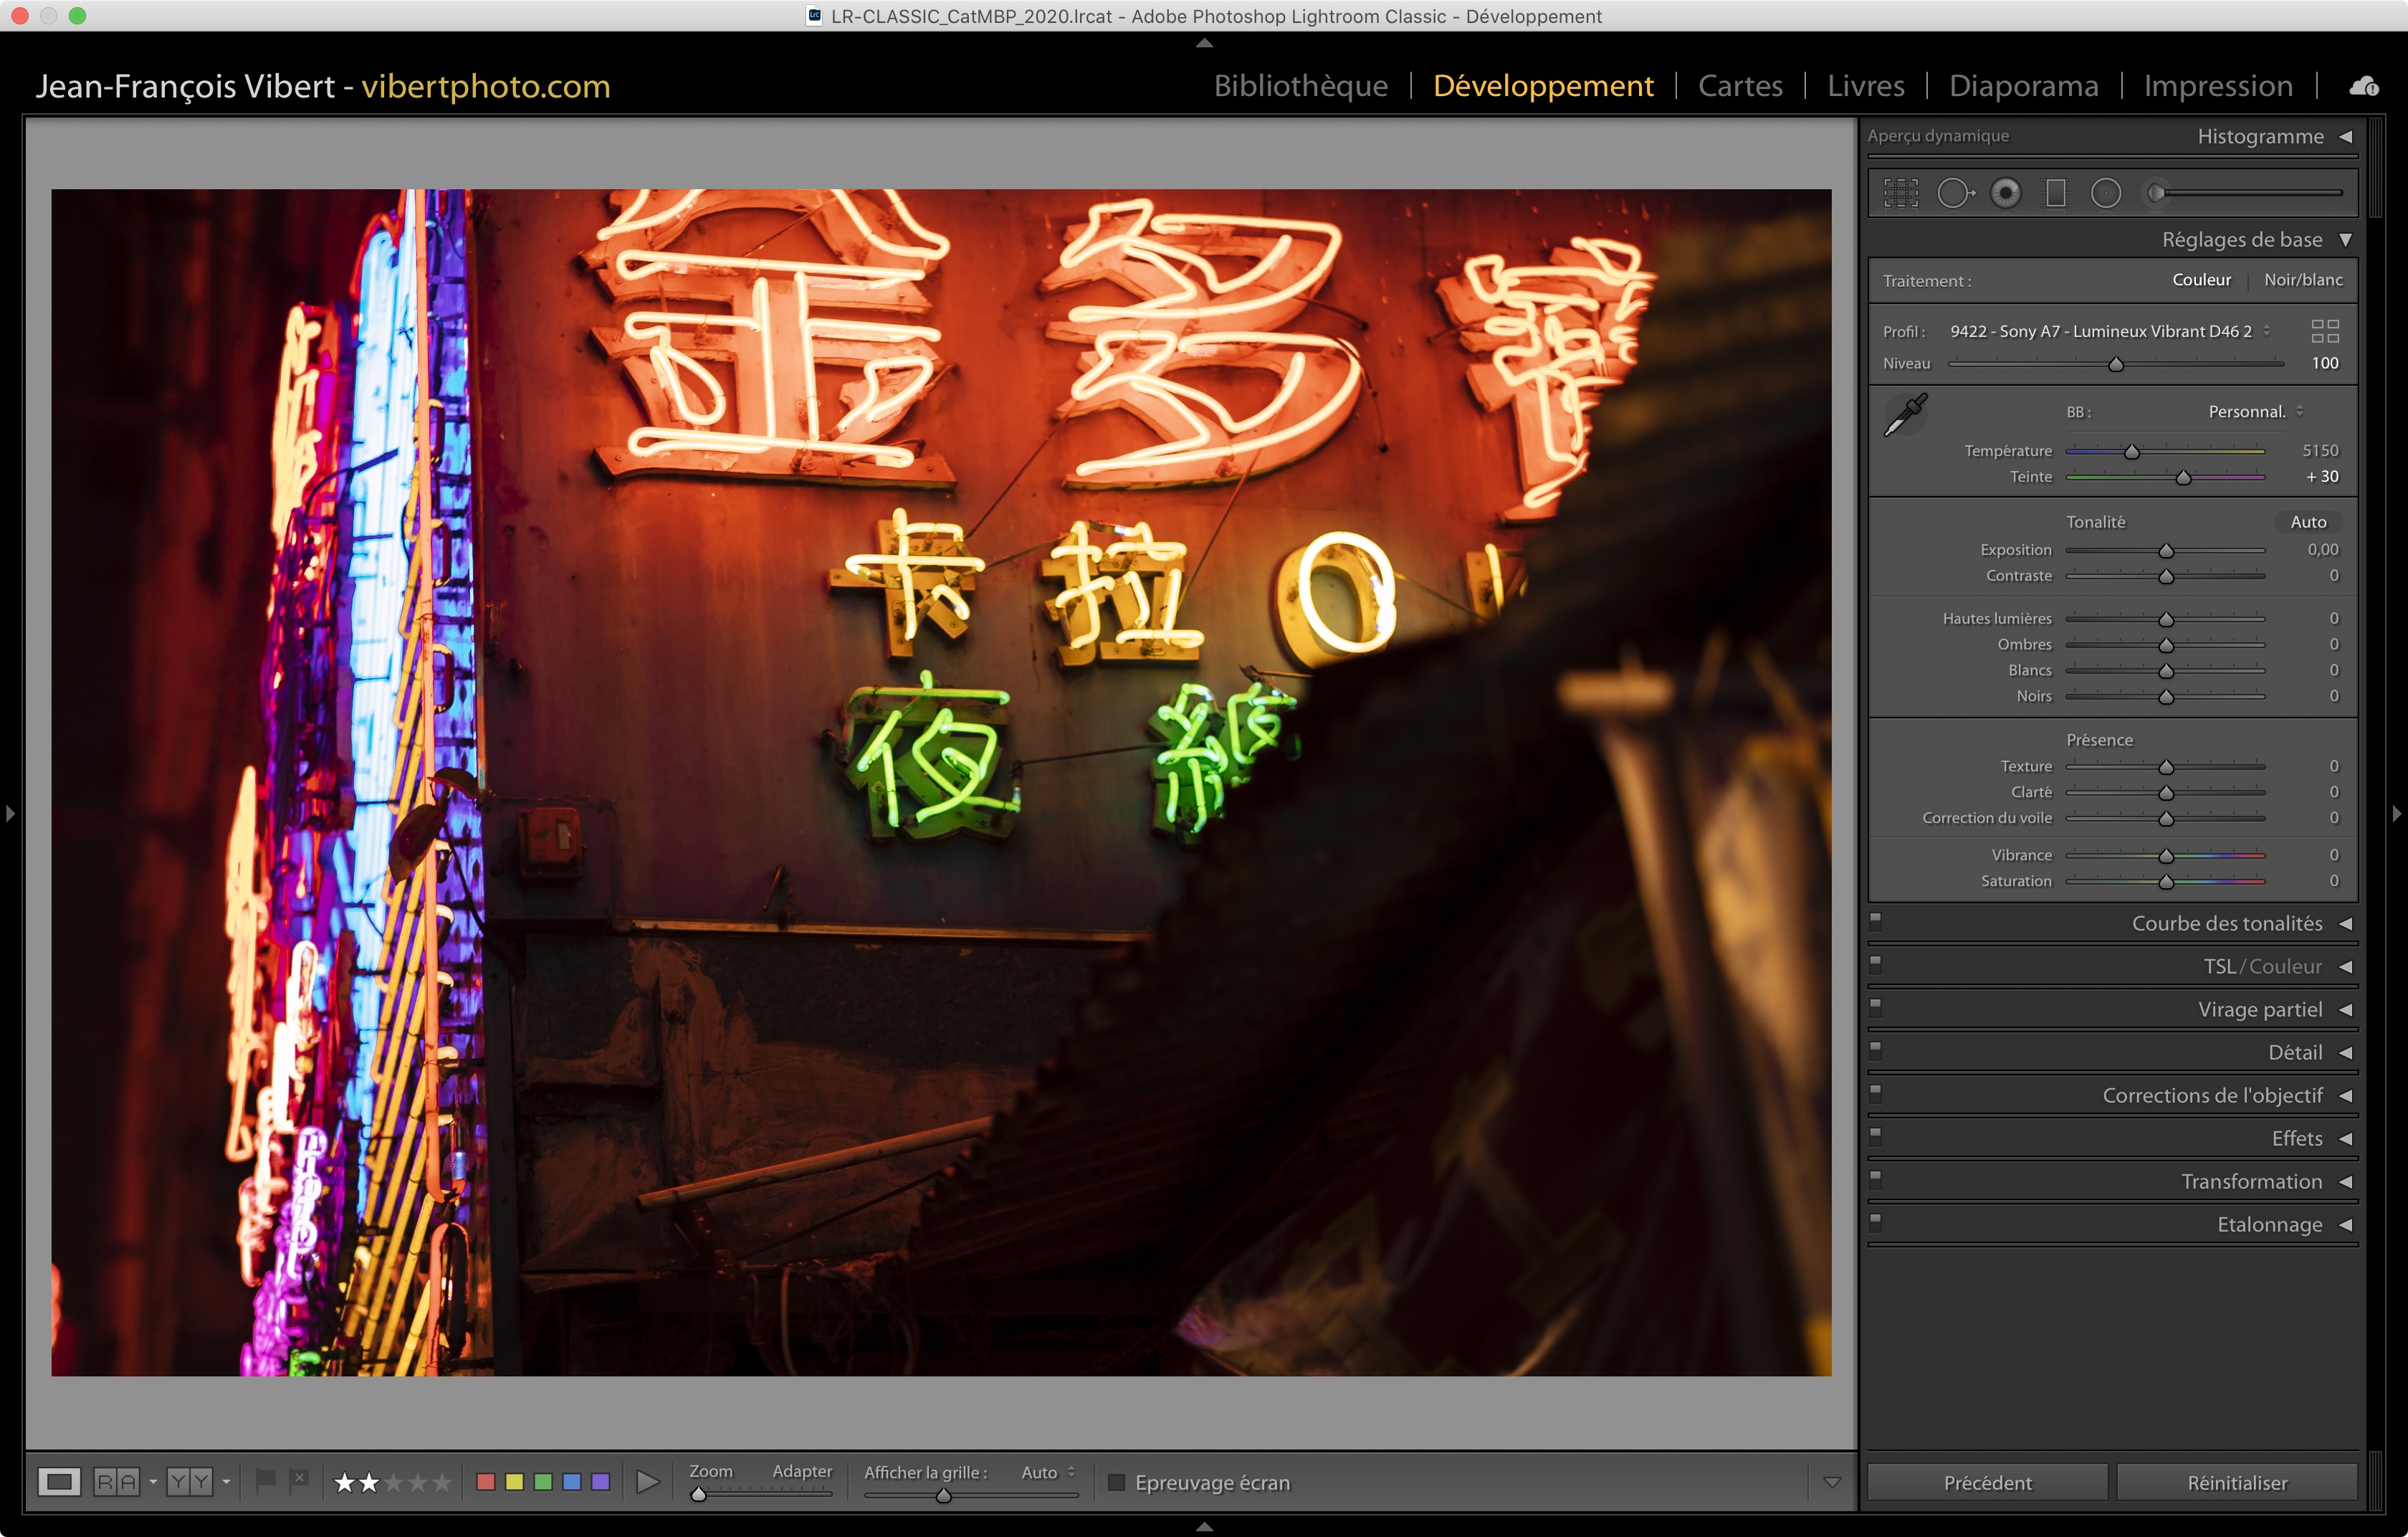Expand the TSL / Couleur panel
The height and width of the screenshot is (1537, 2408).
[x=2345, y=967]
